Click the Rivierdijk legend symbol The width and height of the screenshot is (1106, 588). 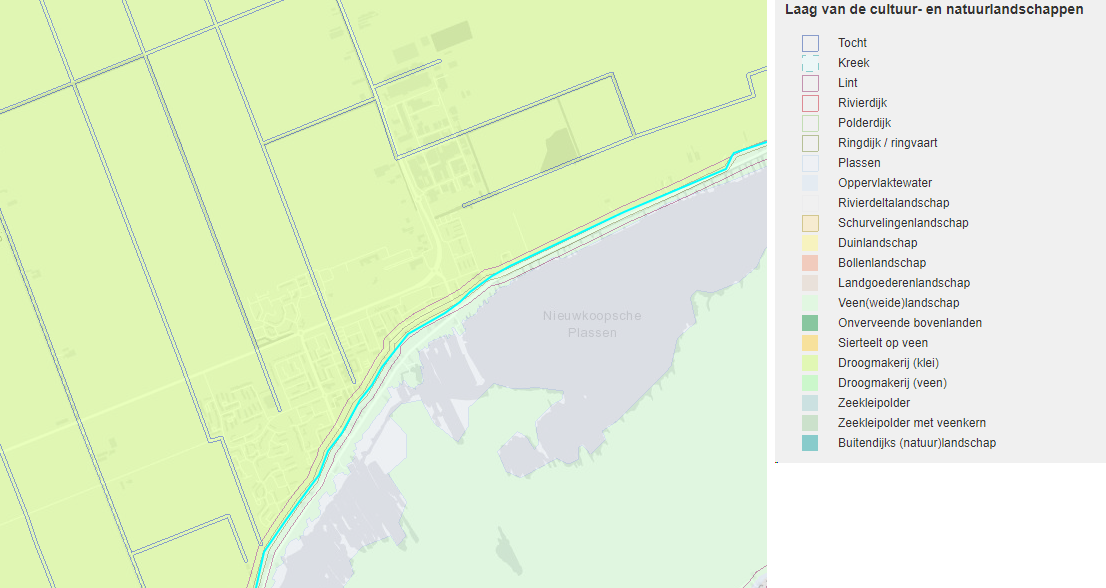point(810,103)
